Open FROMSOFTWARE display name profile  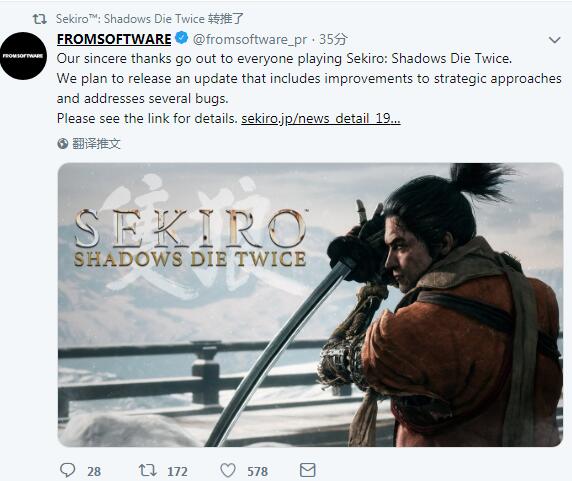click(x=114, y=39)
